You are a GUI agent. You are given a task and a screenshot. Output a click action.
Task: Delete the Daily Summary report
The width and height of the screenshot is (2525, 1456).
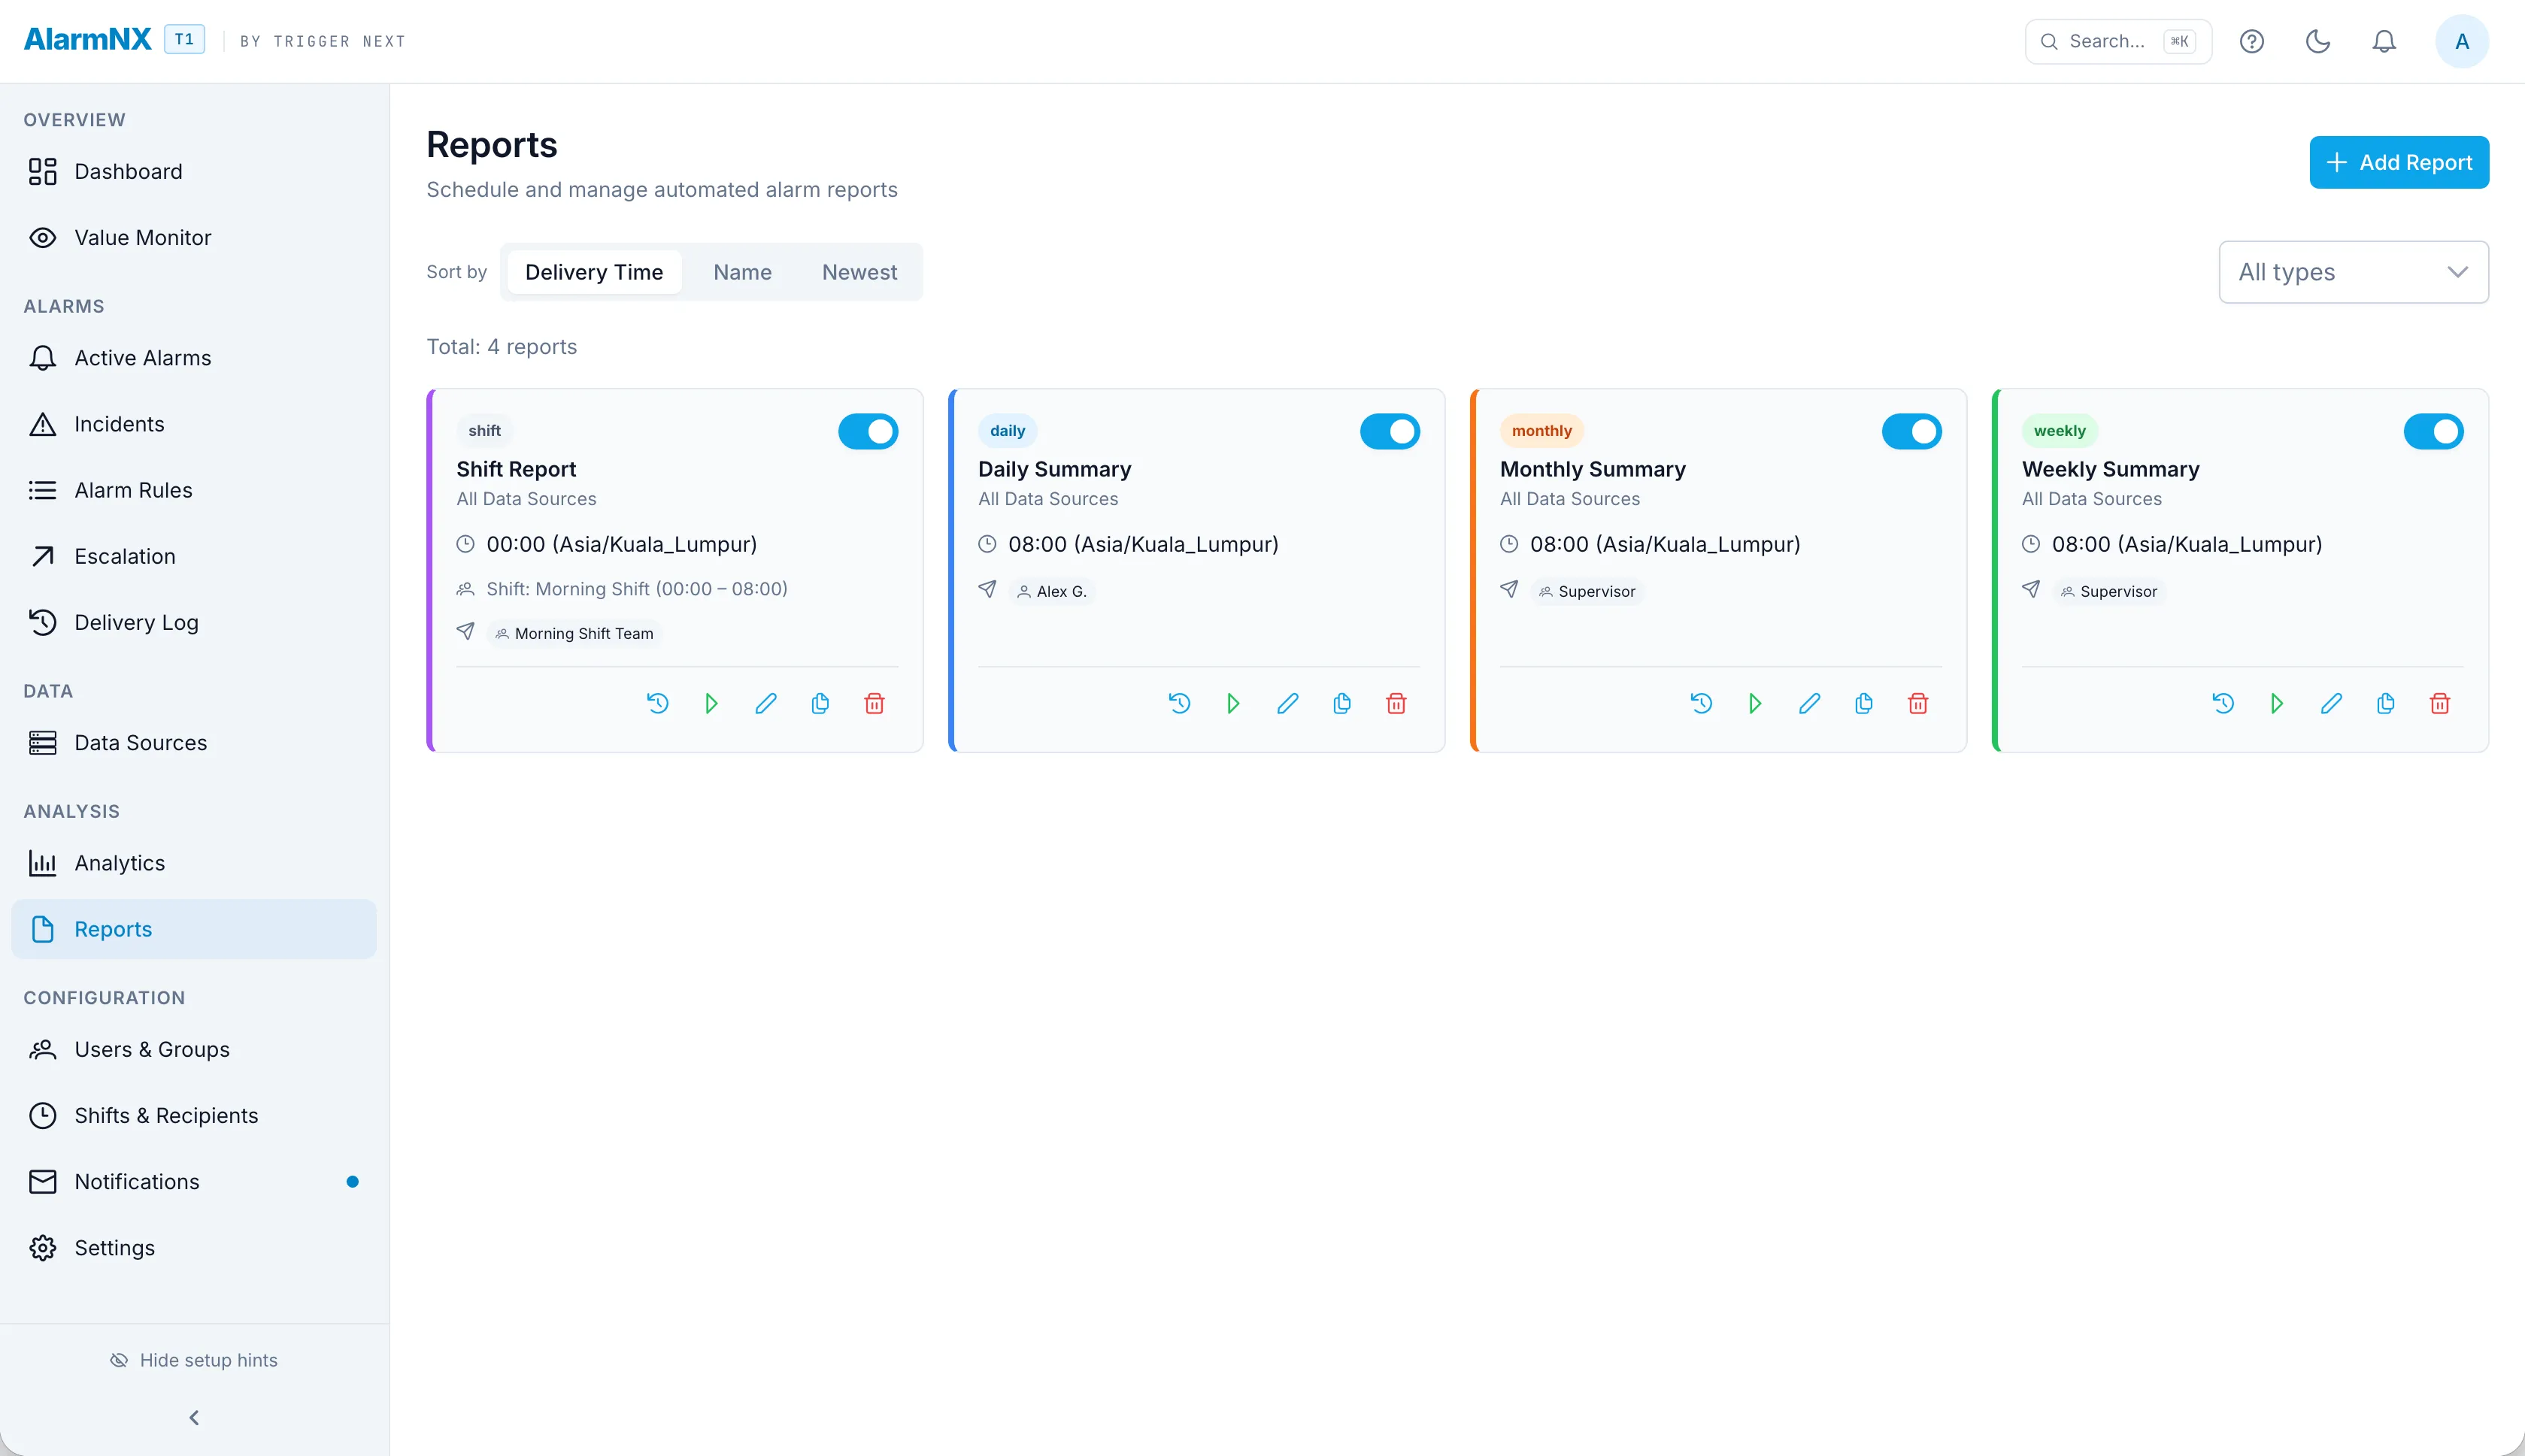pos(1396,704)
